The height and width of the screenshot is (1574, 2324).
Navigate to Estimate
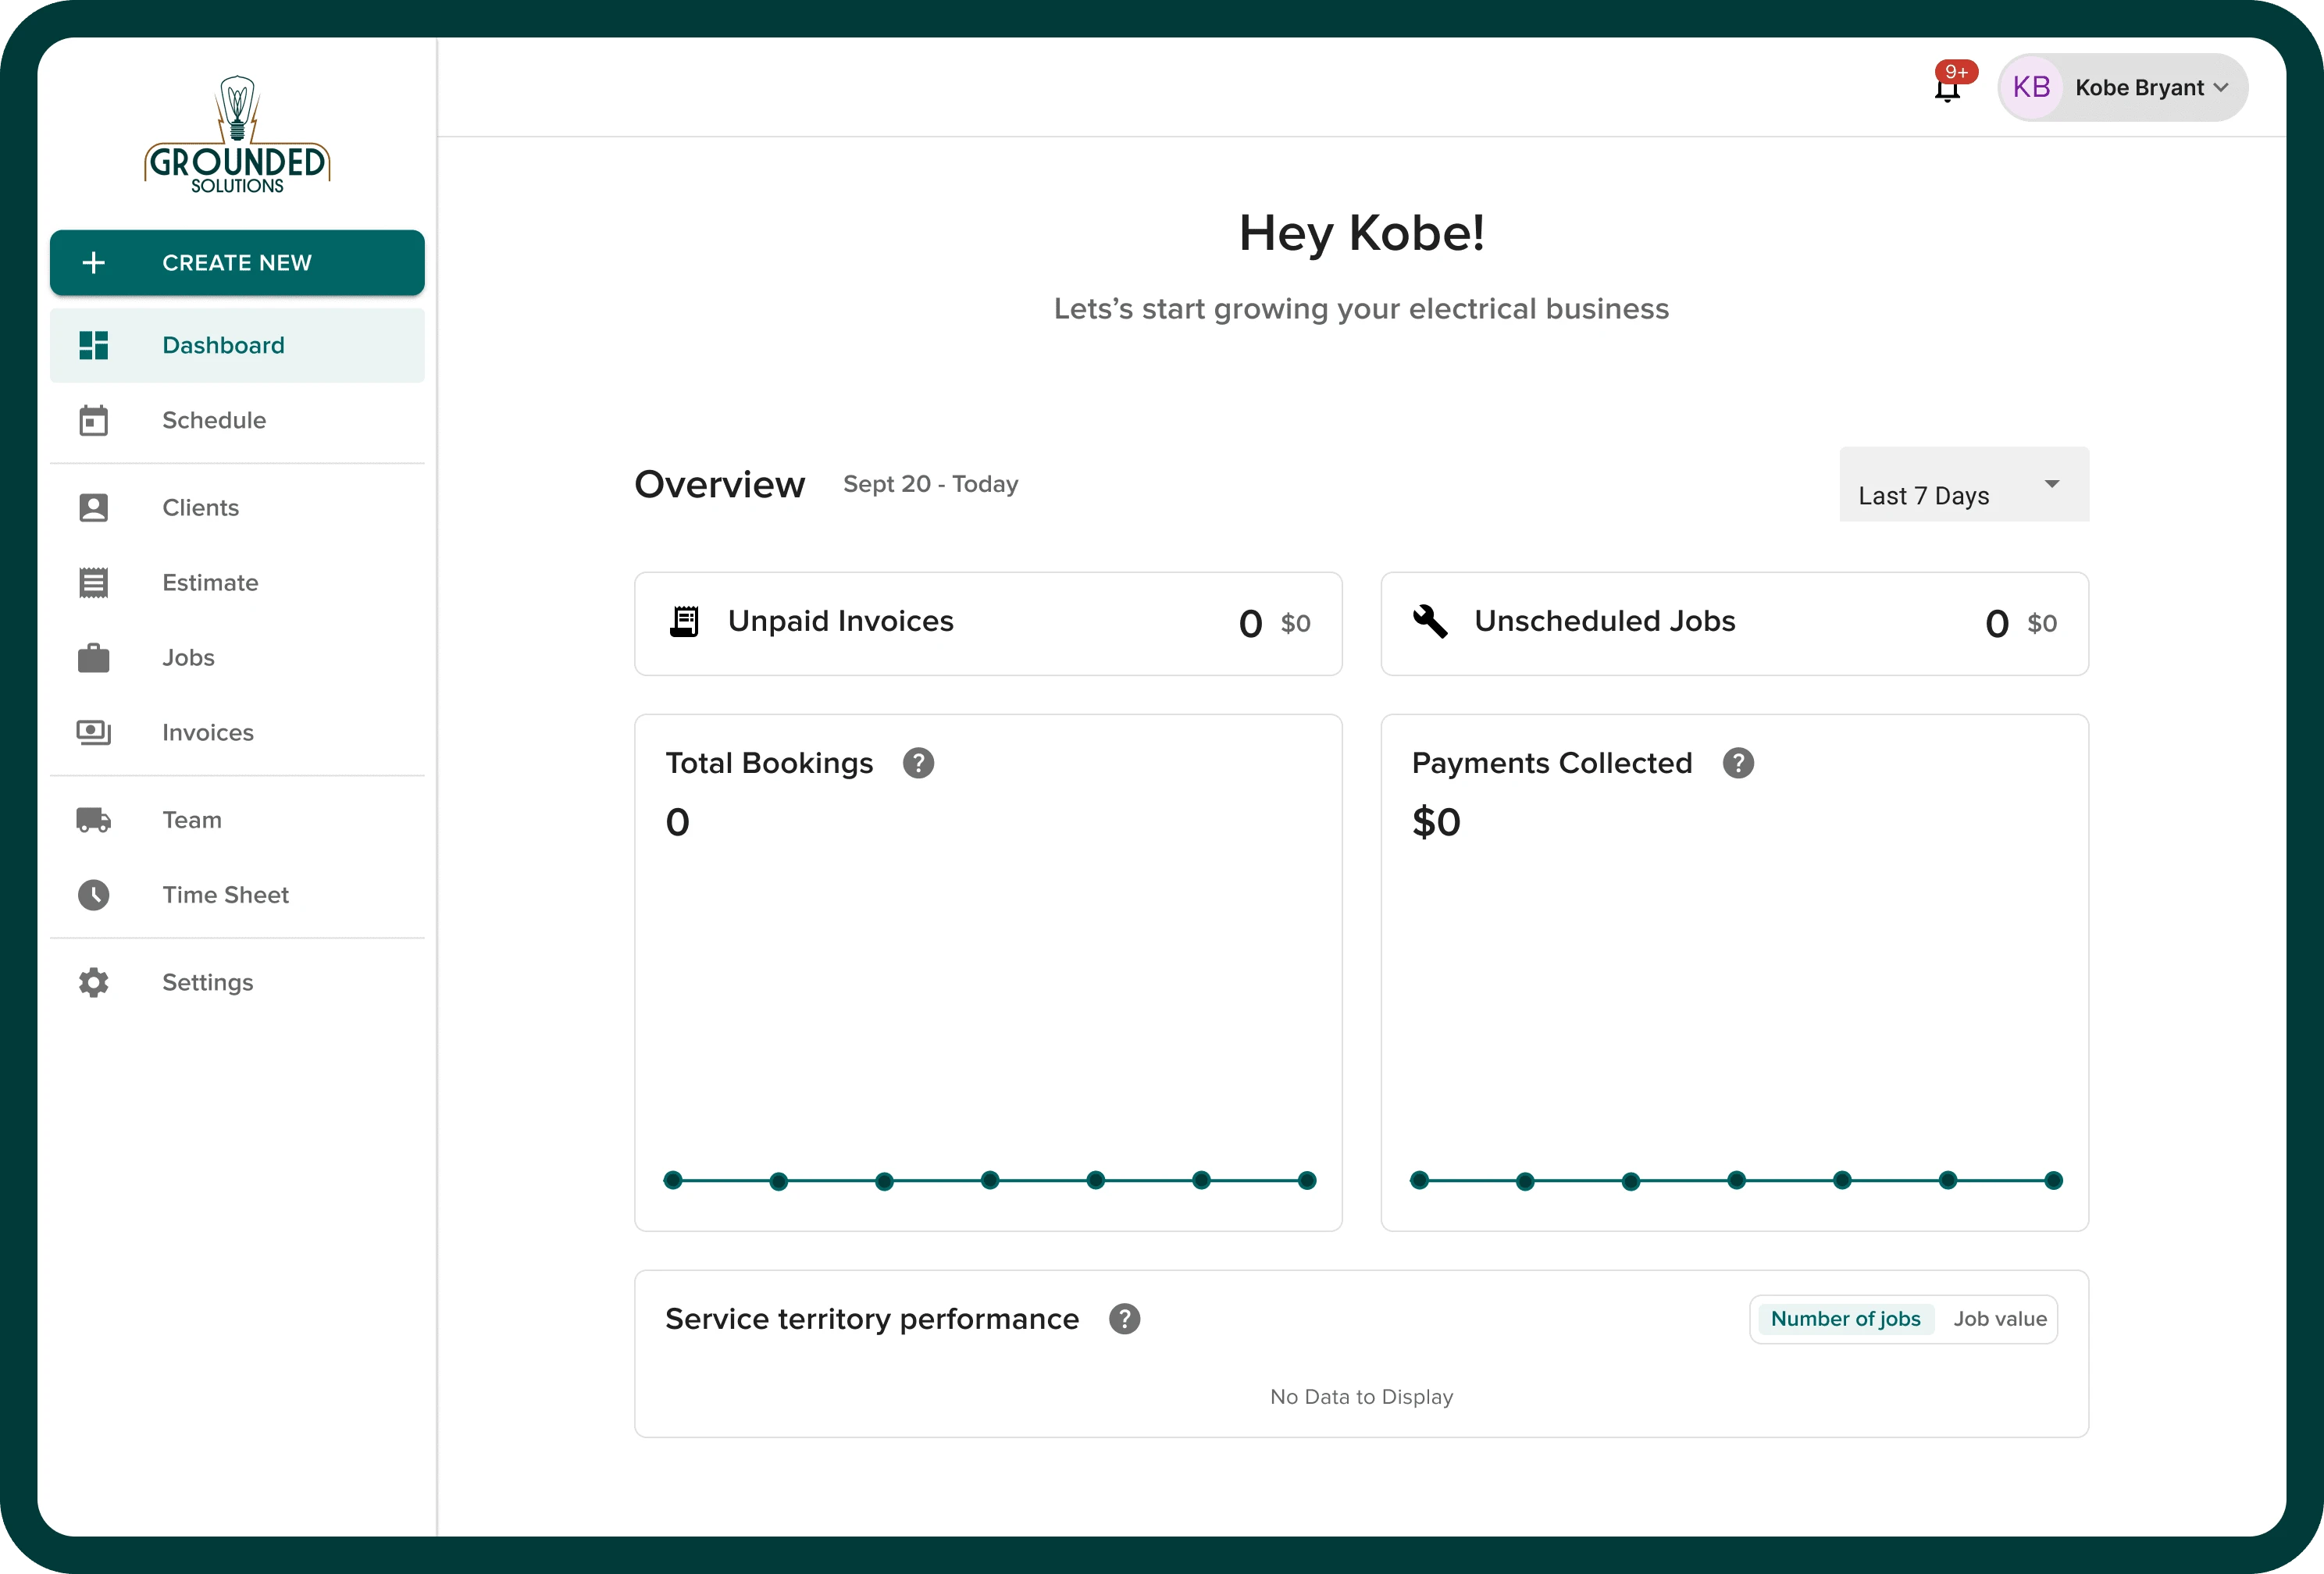(237, 583)
